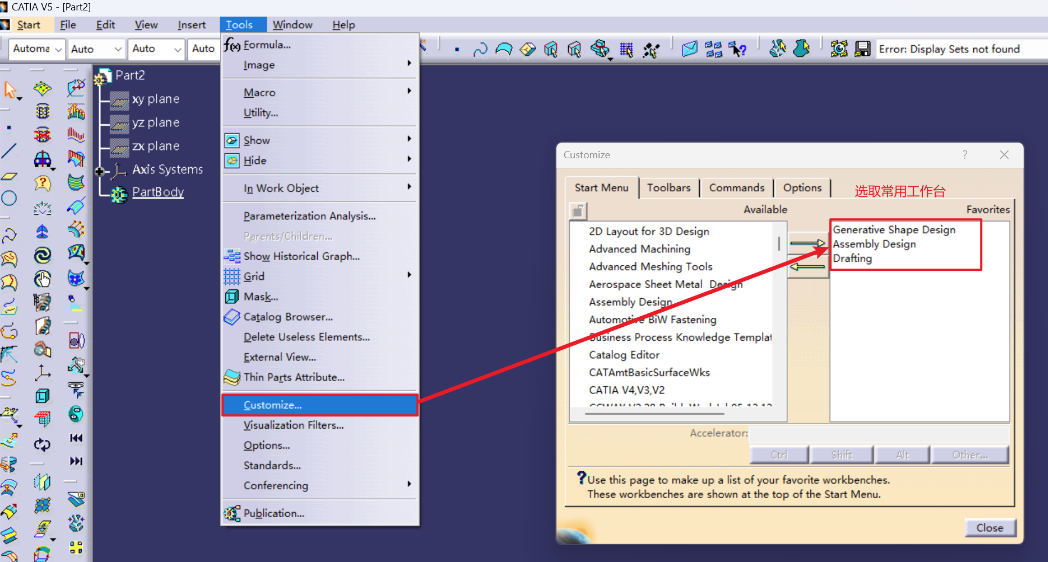The height and width of the screenshot is (562, 1048).
Task: Select Generative Shape Design in Favorites
Action: pyautogui.click(x=894, y=229)
